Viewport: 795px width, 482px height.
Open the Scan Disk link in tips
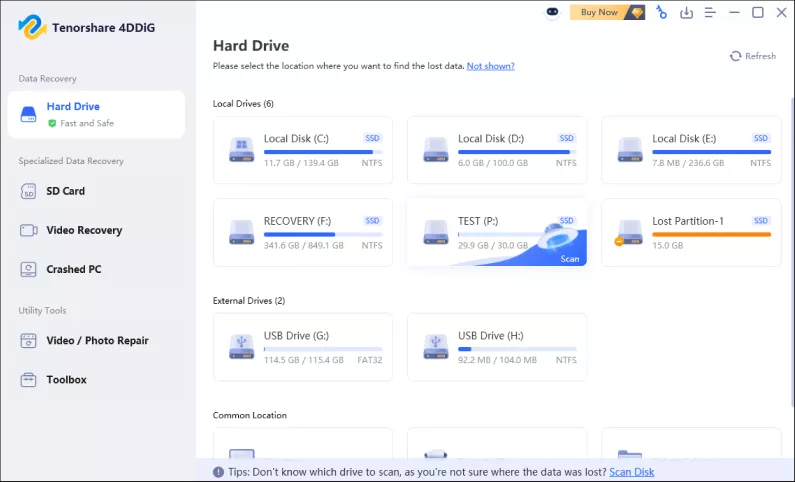pos(631,472)
